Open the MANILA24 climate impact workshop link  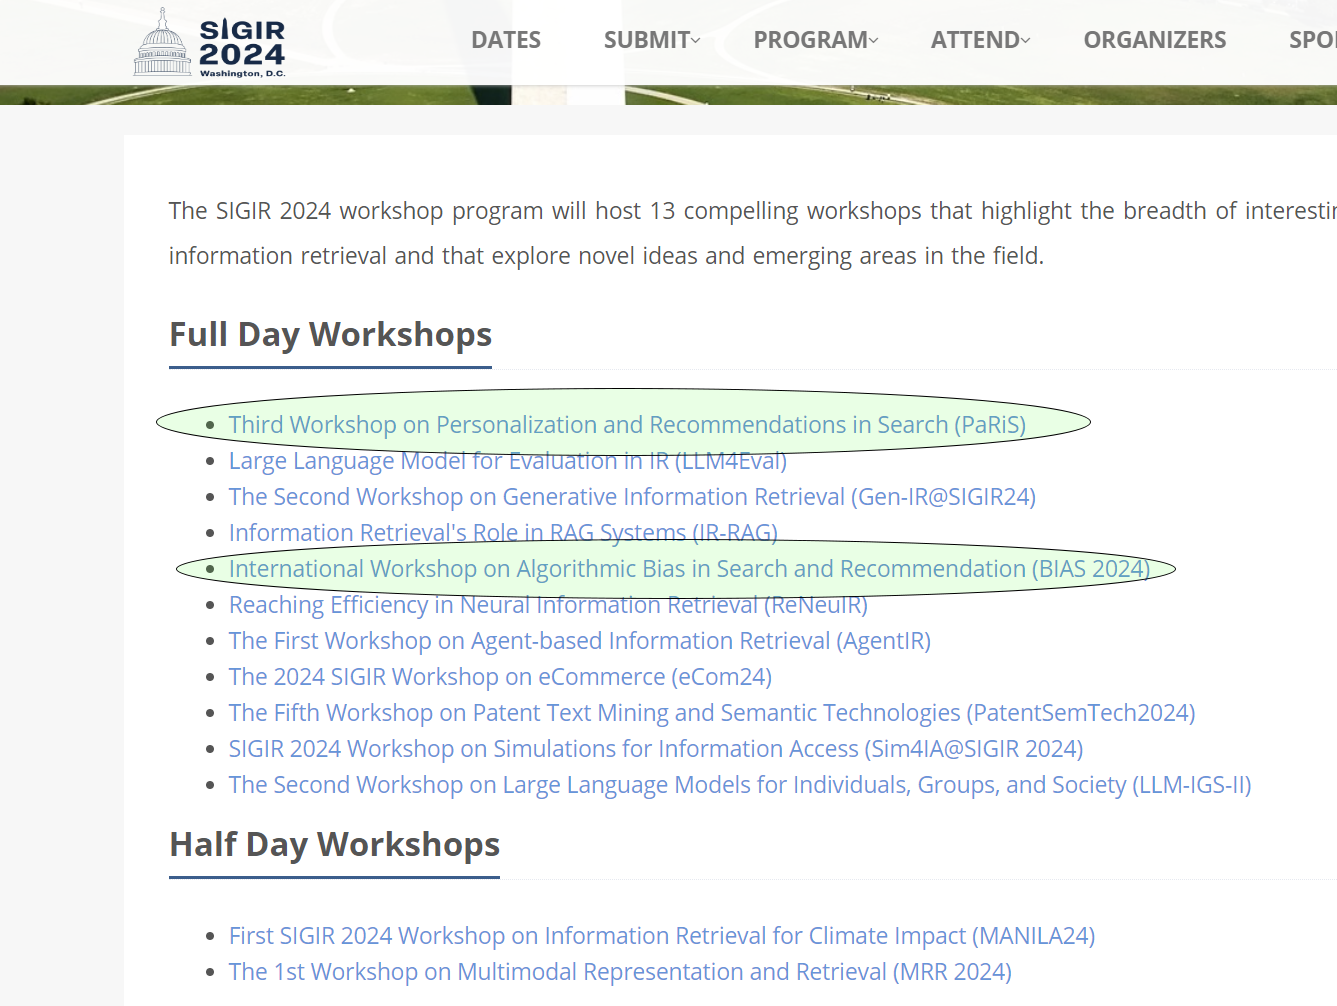click(662, 936)
